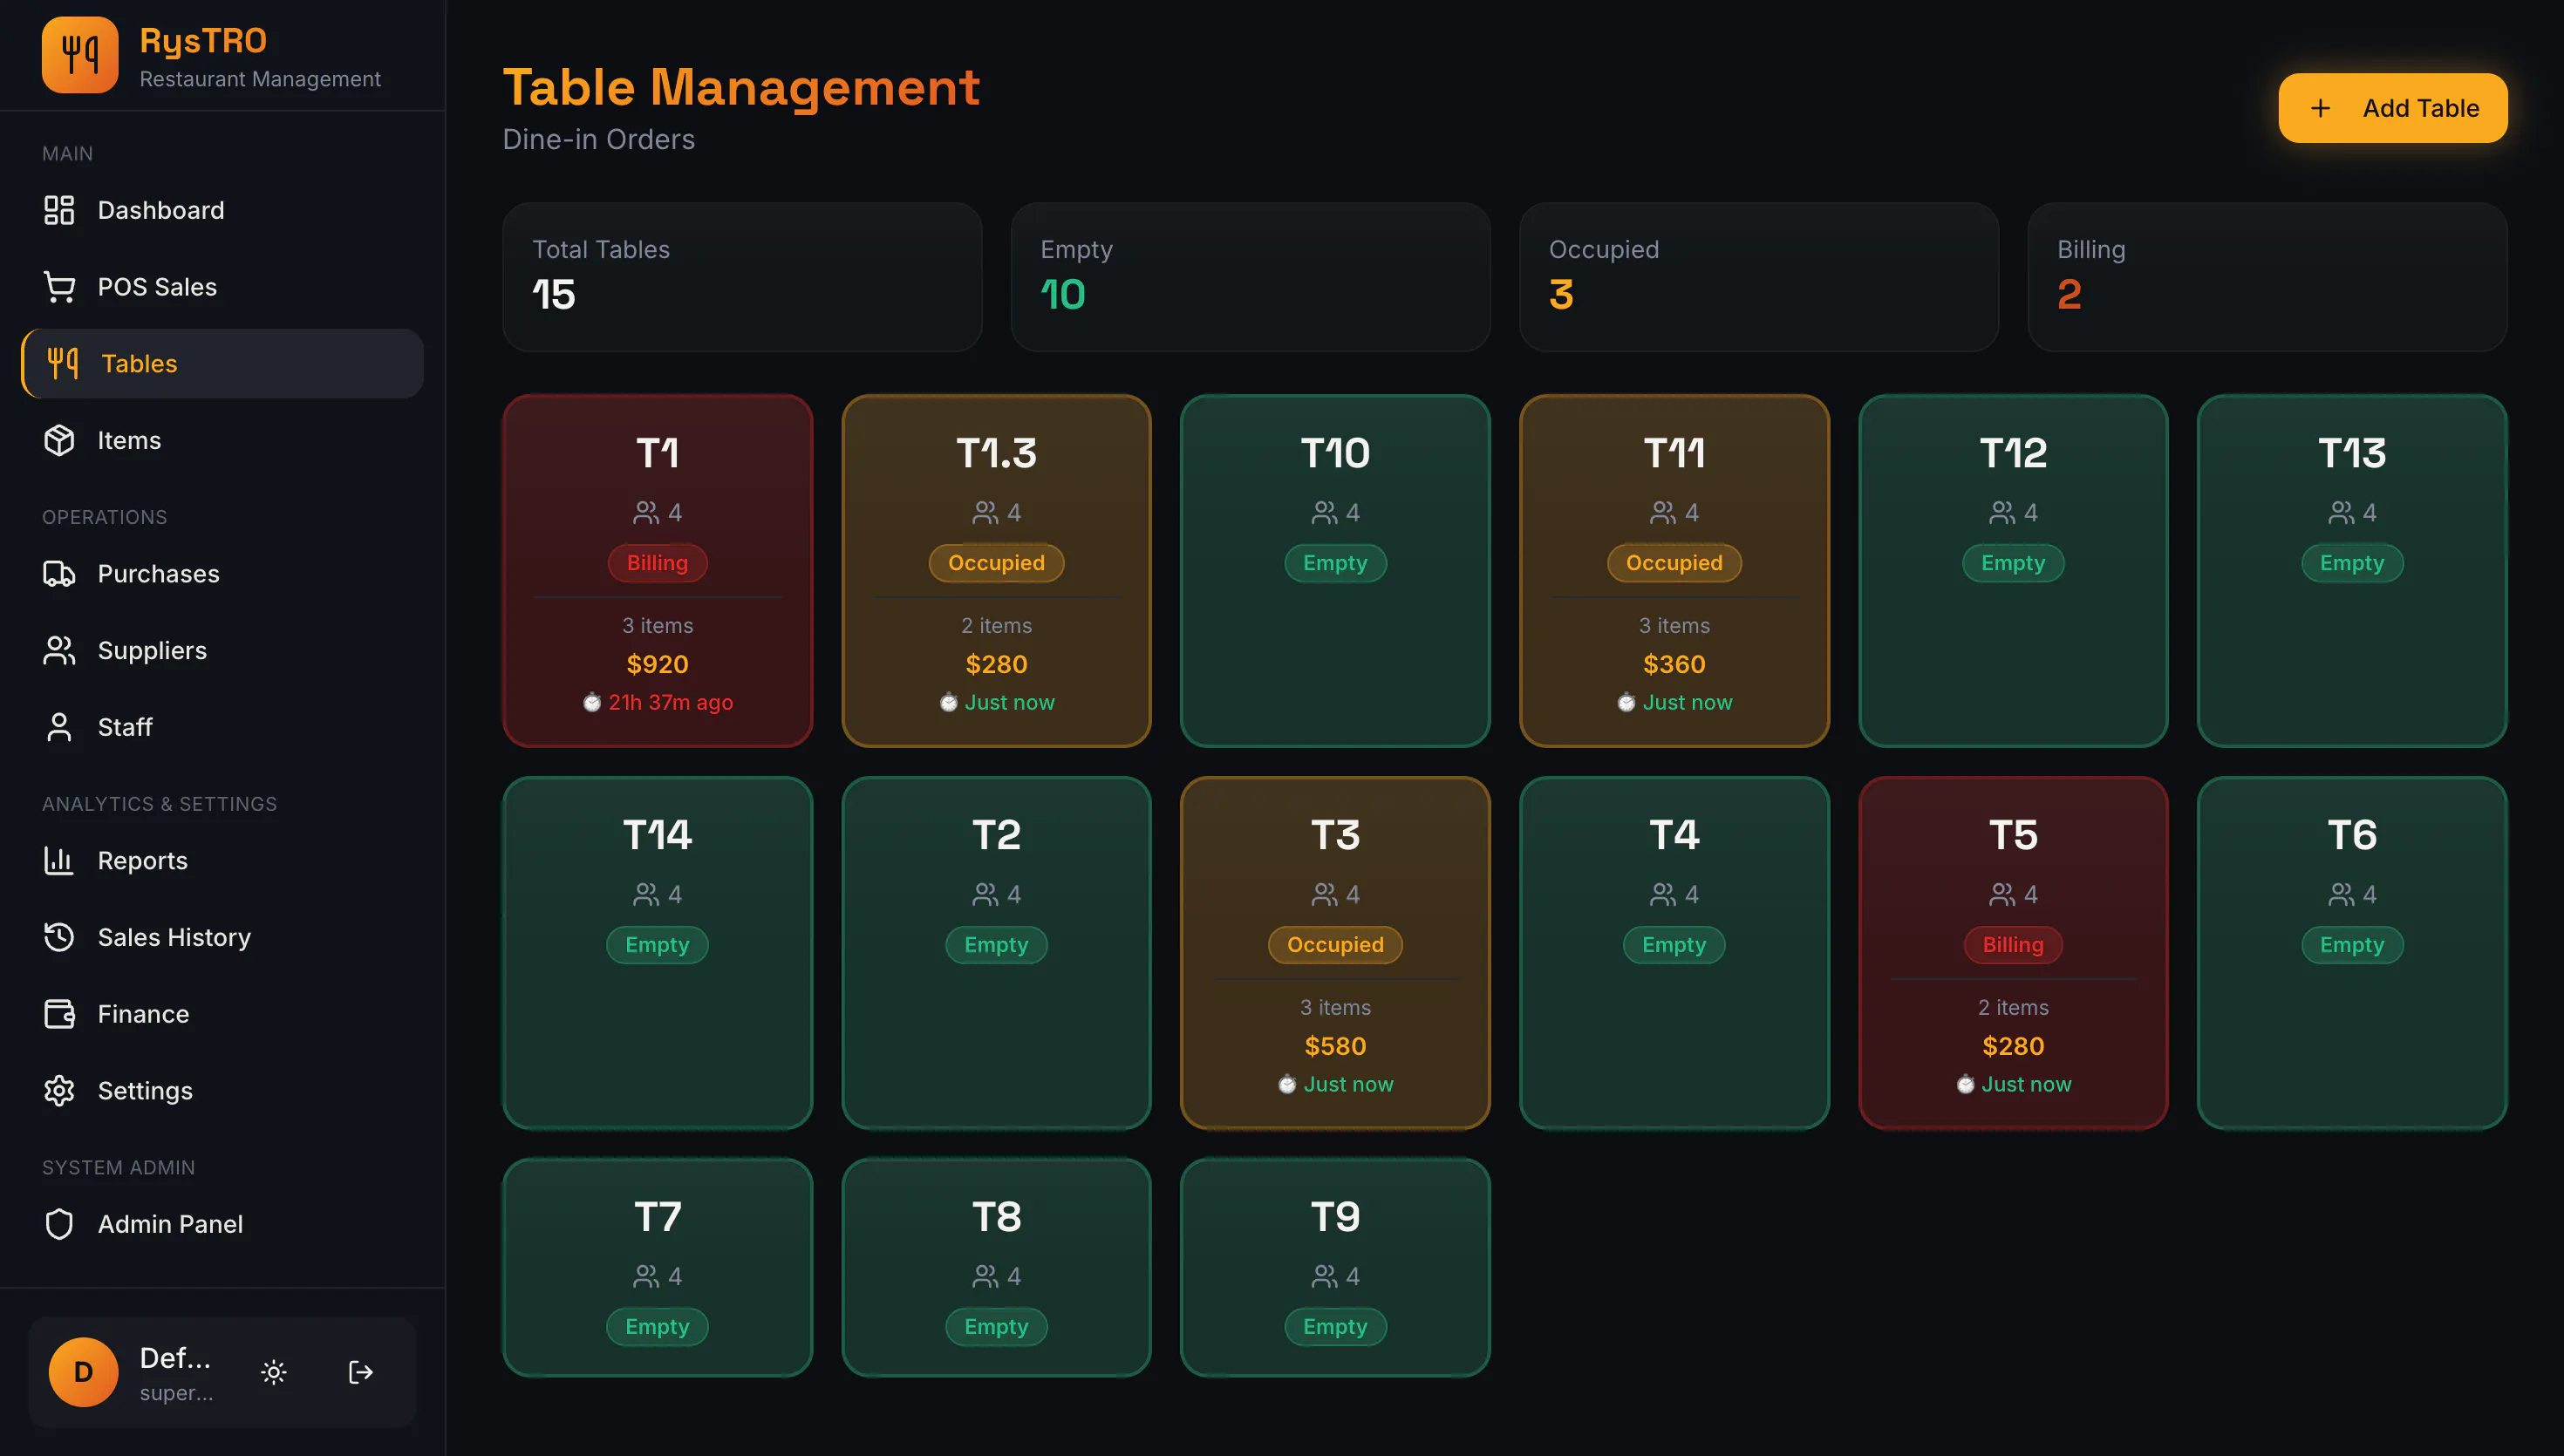Image resolution: width=2564 pixels, height=1456 pixels.
Task: Click the Items box icon
Action: coord(59,440)
